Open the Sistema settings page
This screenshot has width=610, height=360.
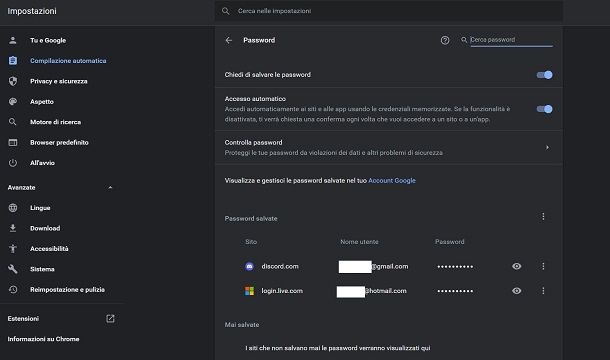(42, 269)
